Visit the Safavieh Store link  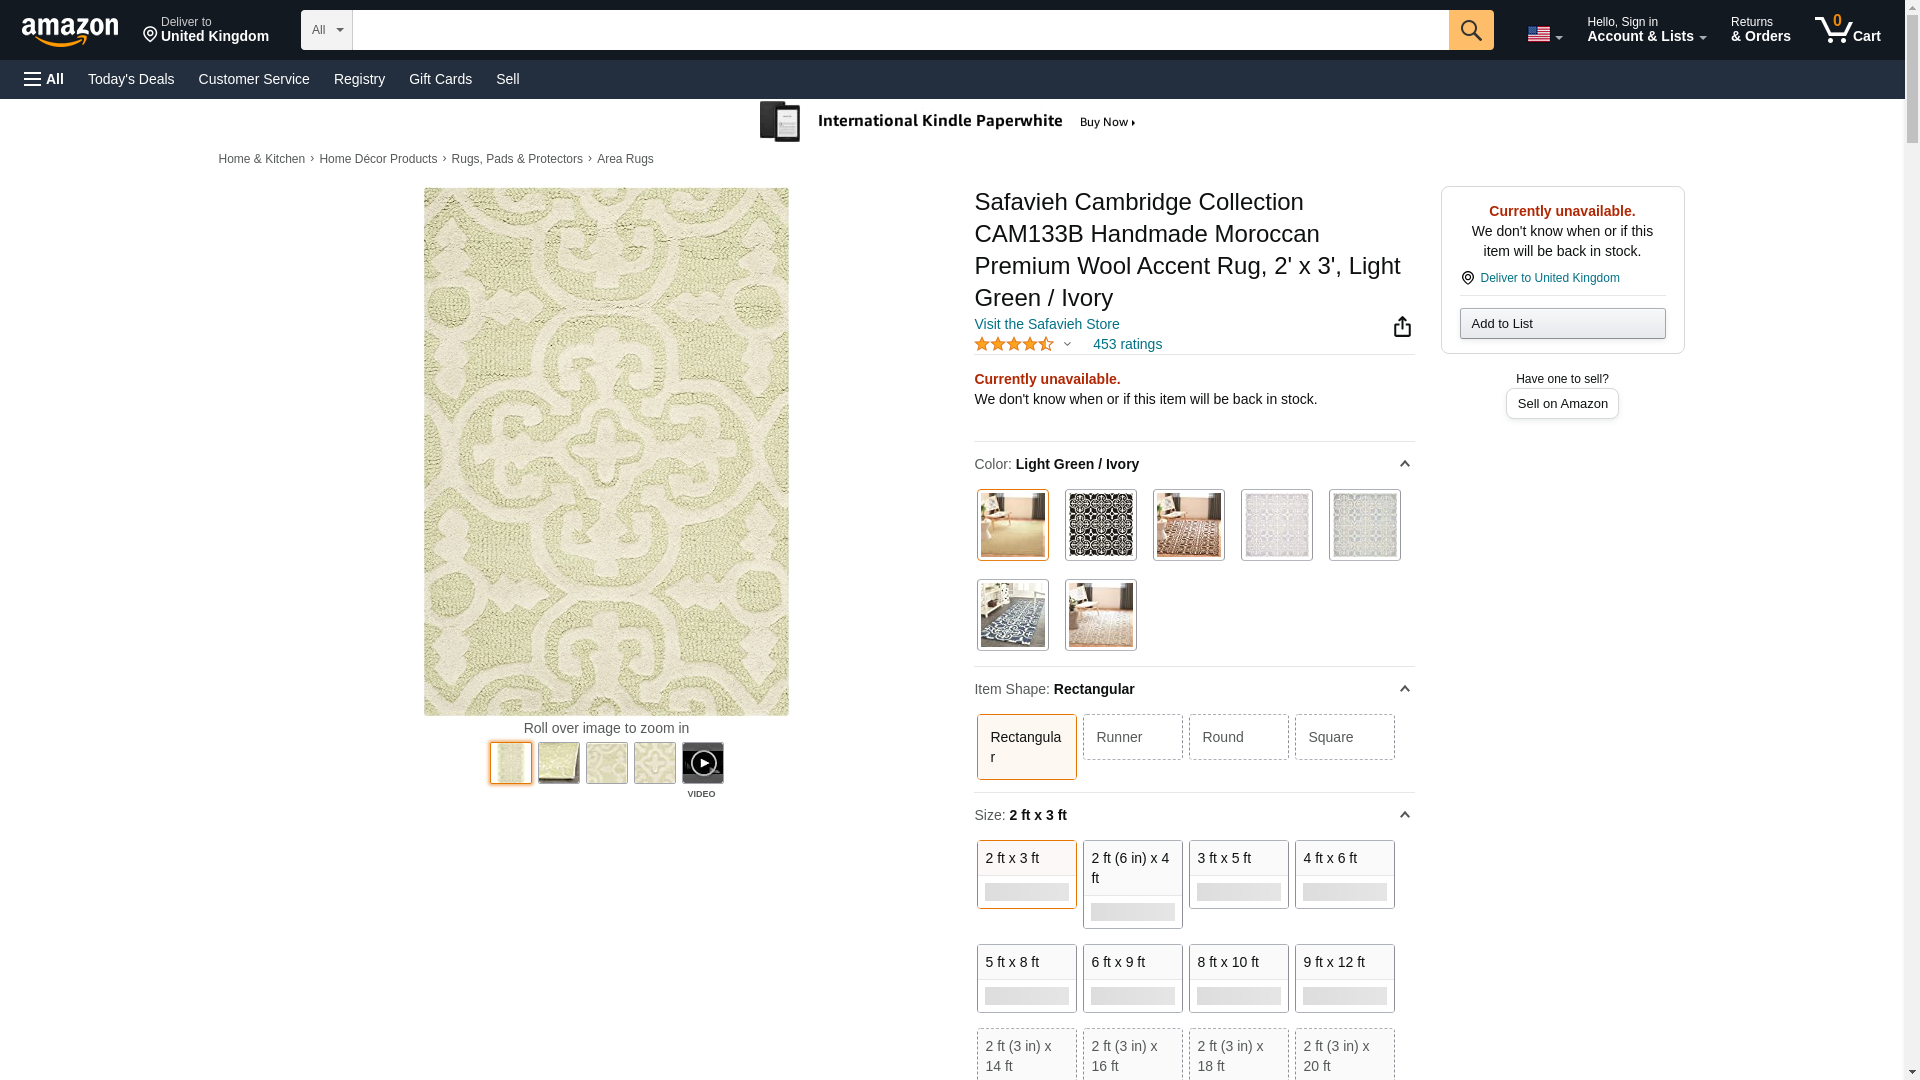click(x=1046, y=324)
